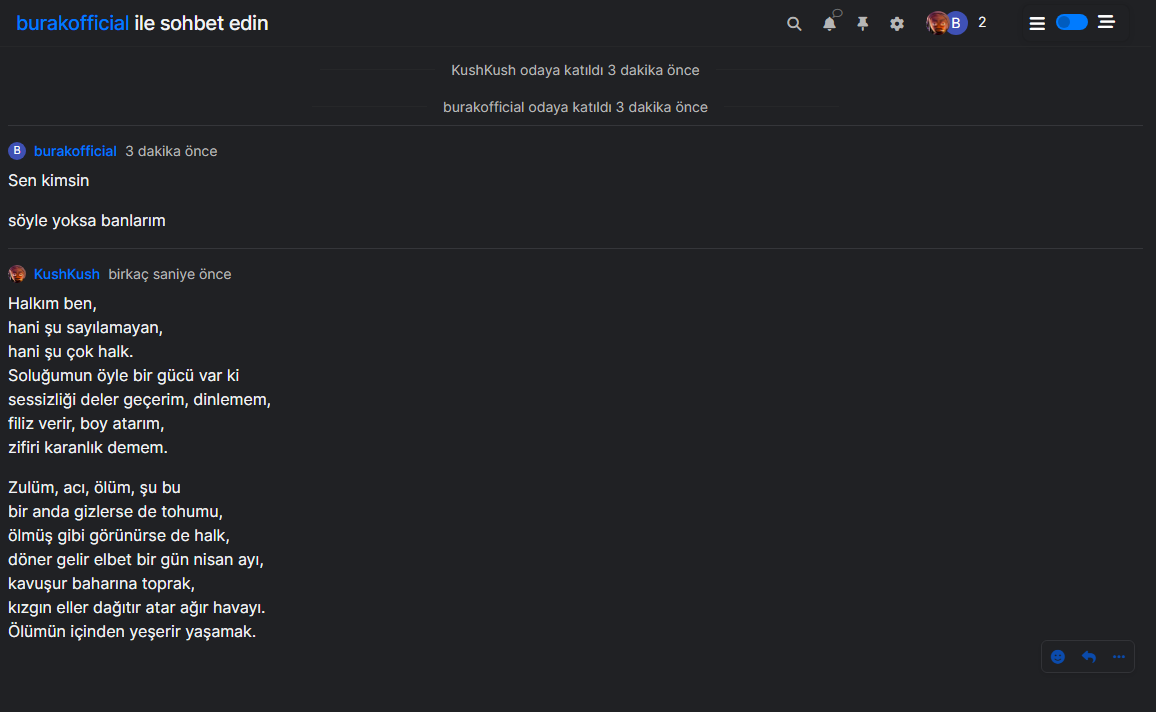
Task: Click the '3 dakika önce' timestamp link
Action: pyautogui.click(x=170, y=150)
